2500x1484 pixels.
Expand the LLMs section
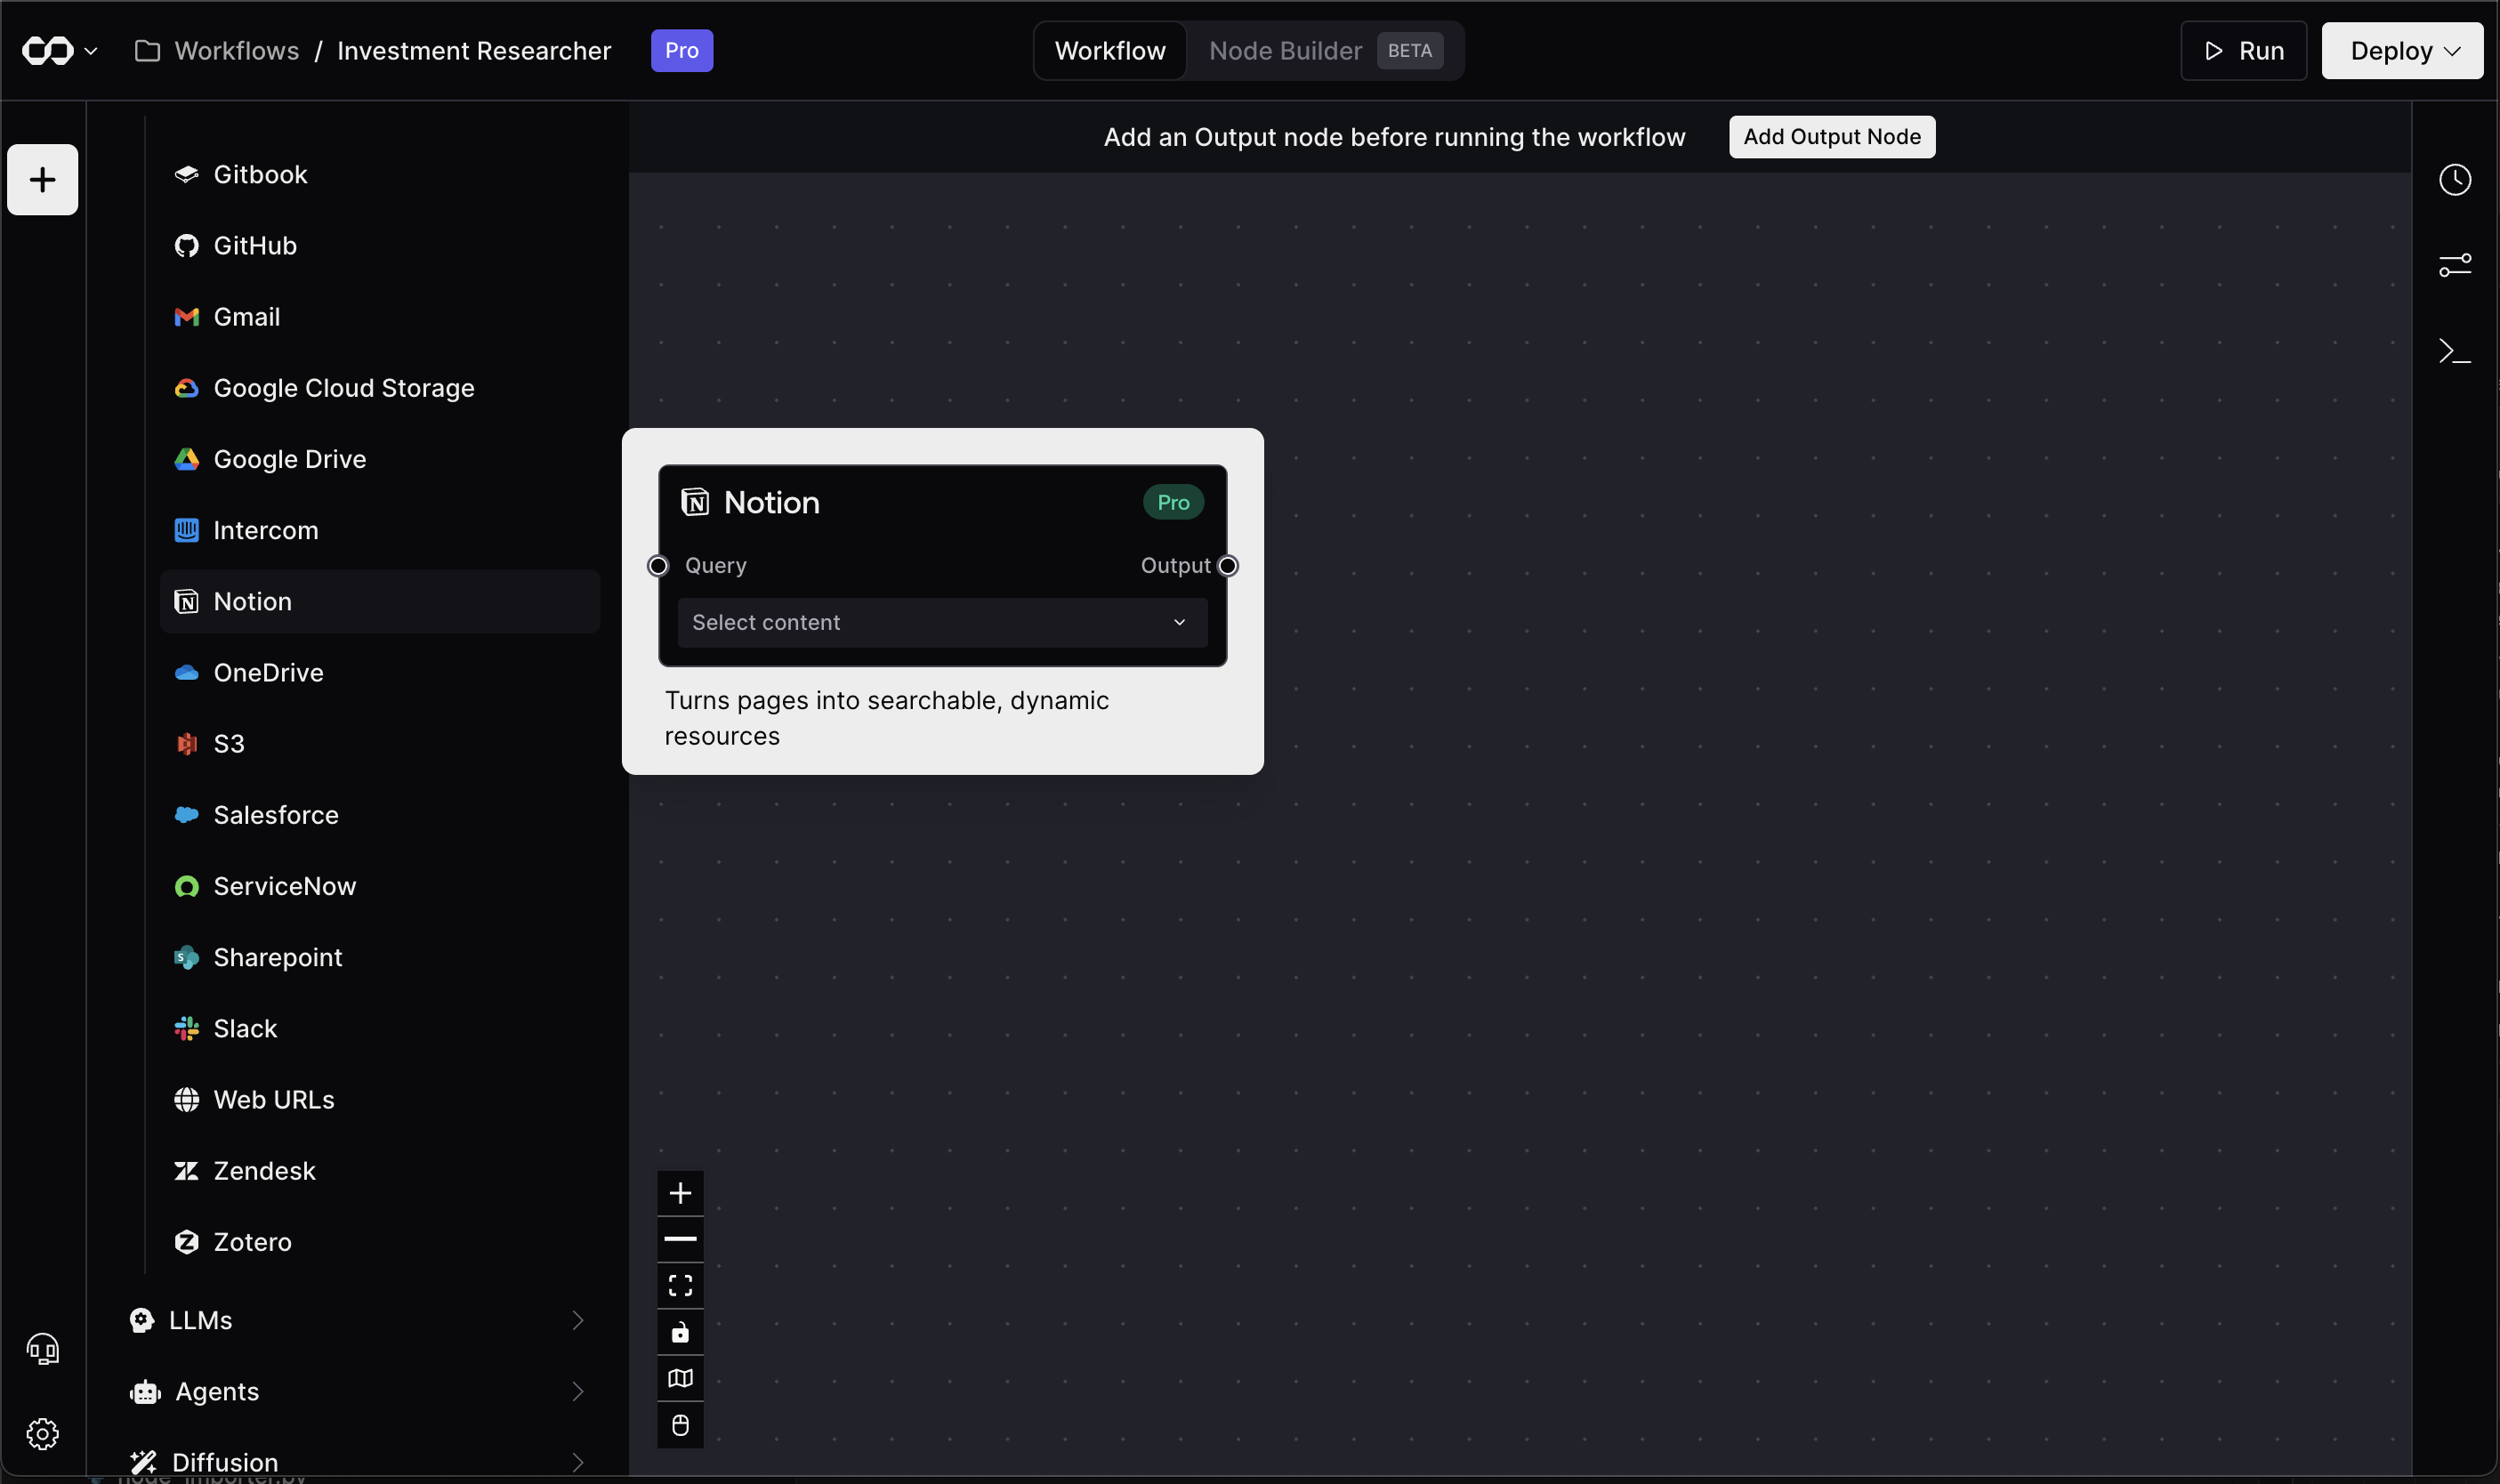pos(576,1321)
